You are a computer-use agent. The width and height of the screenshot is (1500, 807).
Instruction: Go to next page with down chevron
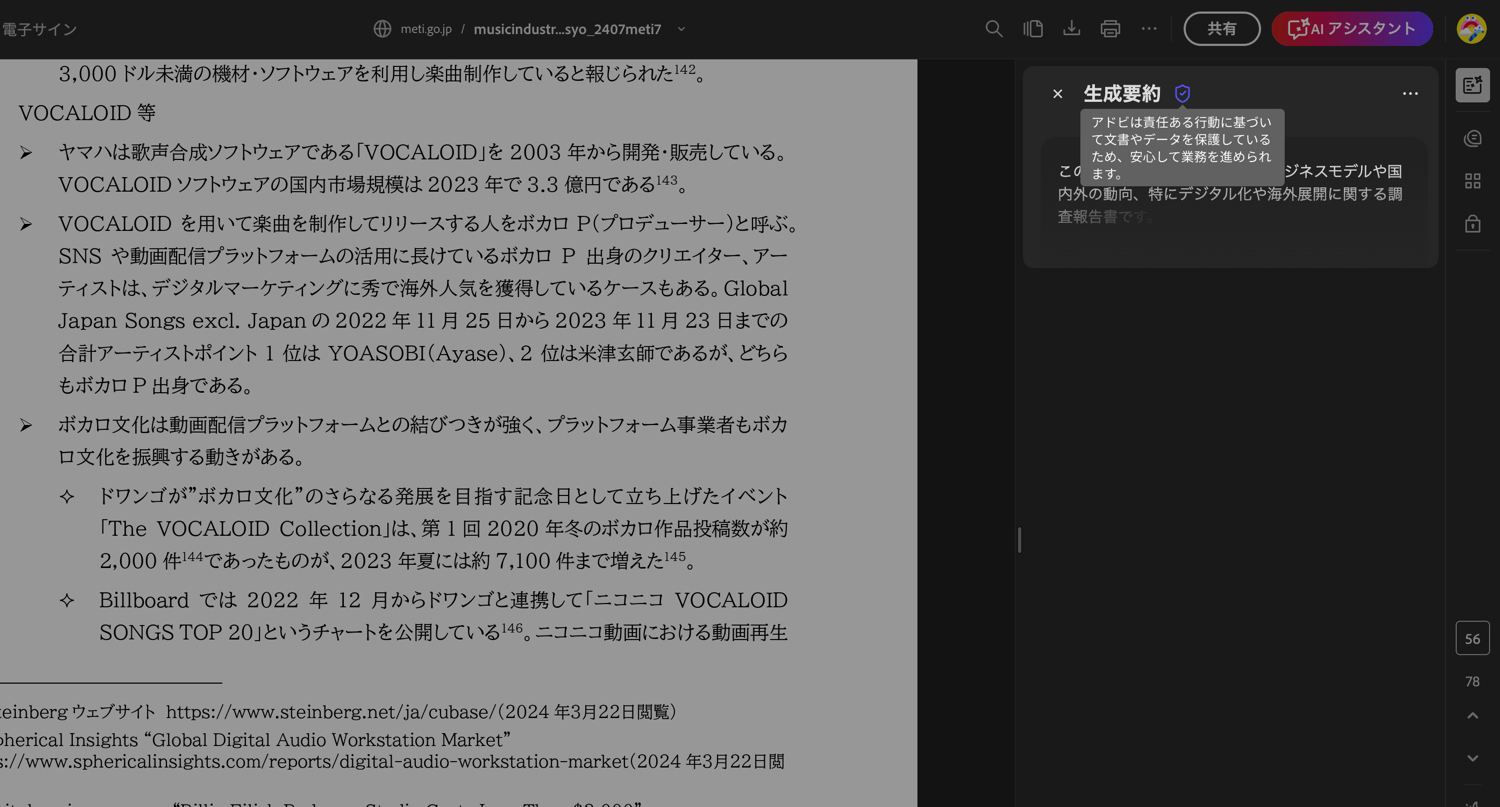pyautogui.click(x=1472, y=758)
